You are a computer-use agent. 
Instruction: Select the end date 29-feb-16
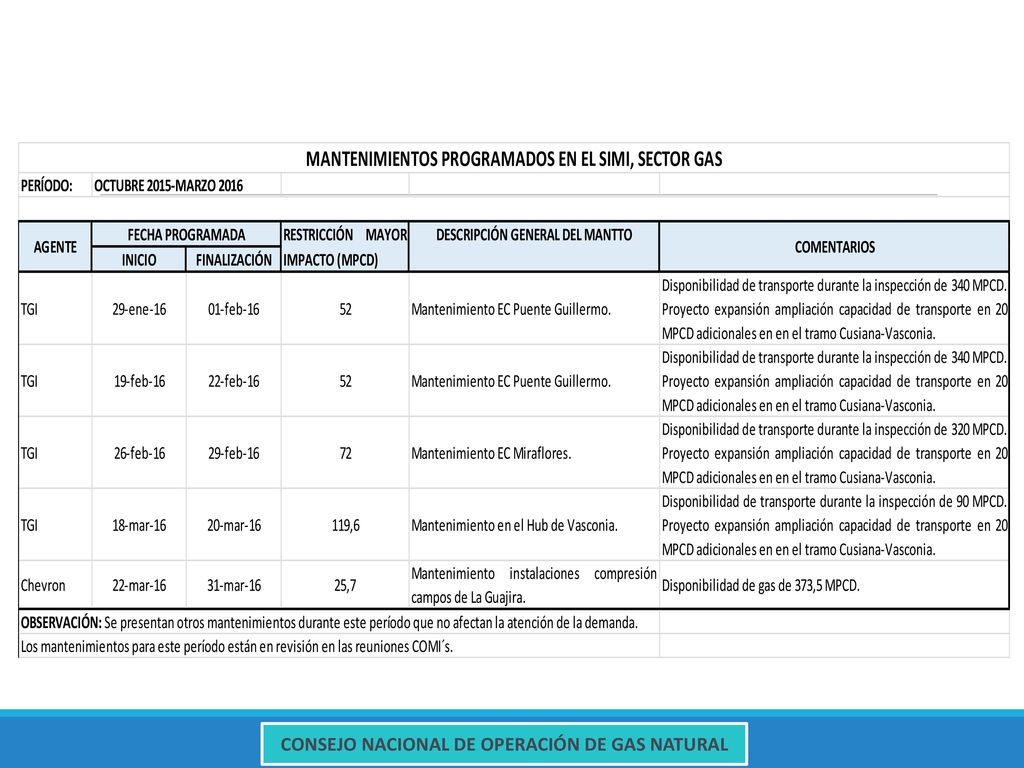(x=233, y=453)
